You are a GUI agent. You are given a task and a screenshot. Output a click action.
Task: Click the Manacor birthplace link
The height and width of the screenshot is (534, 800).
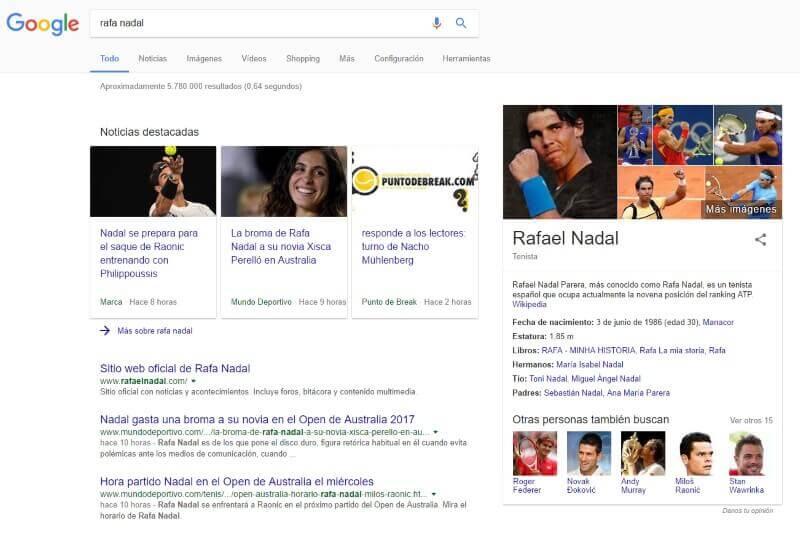click(x=718, y=322)
